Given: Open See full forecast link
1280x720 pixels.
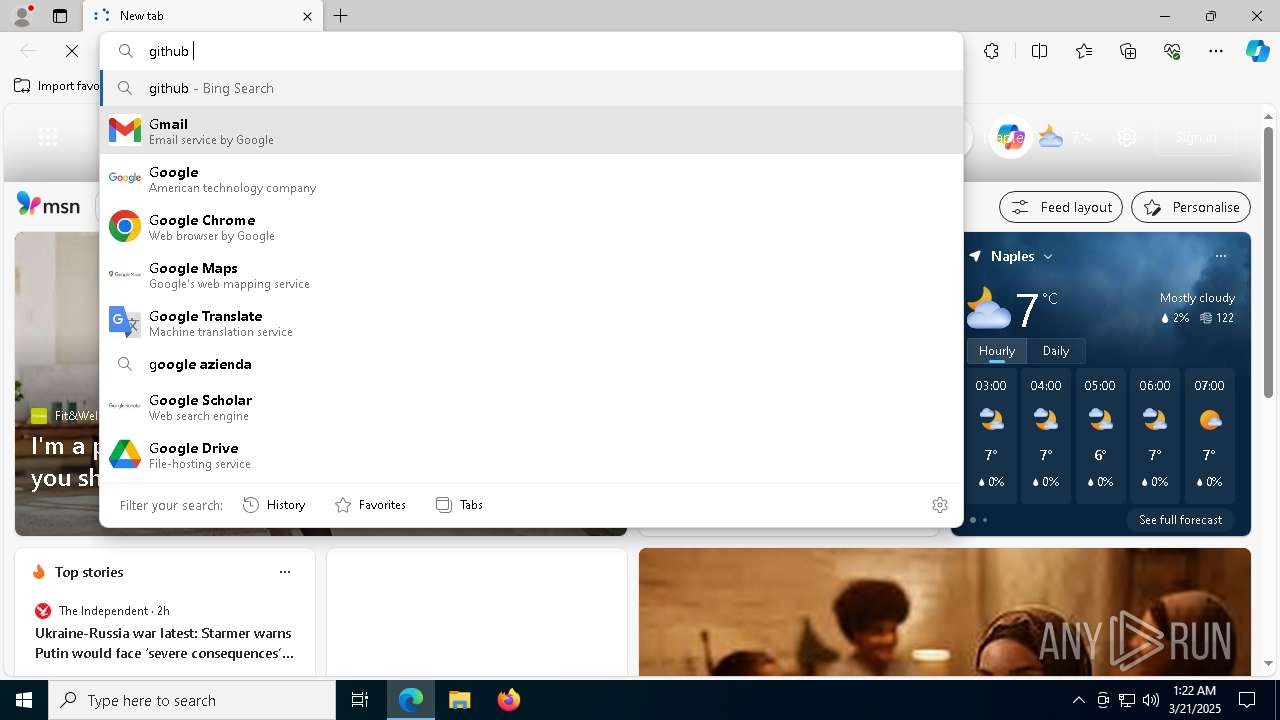Looking at the screenshot, I should tap(1180, 520).
